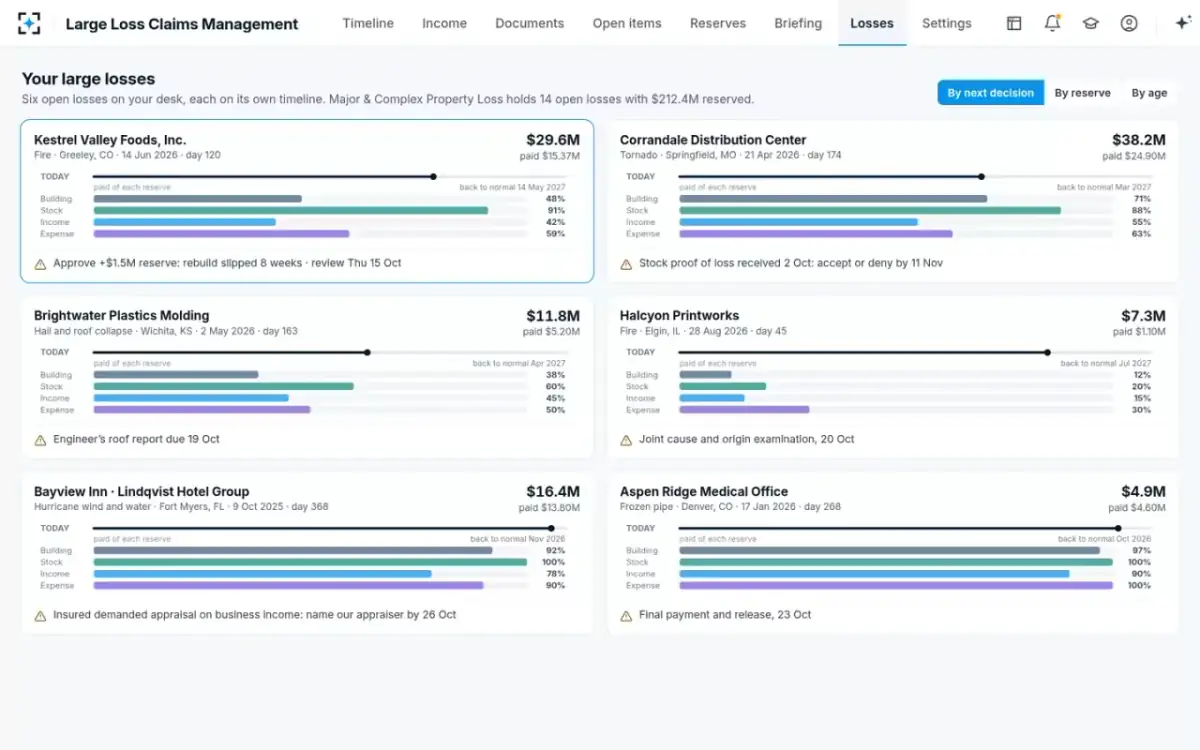The width and height of the screenshot is (1200, 750).
Task: Open the notifications bell
Action: click(1052, 23)
